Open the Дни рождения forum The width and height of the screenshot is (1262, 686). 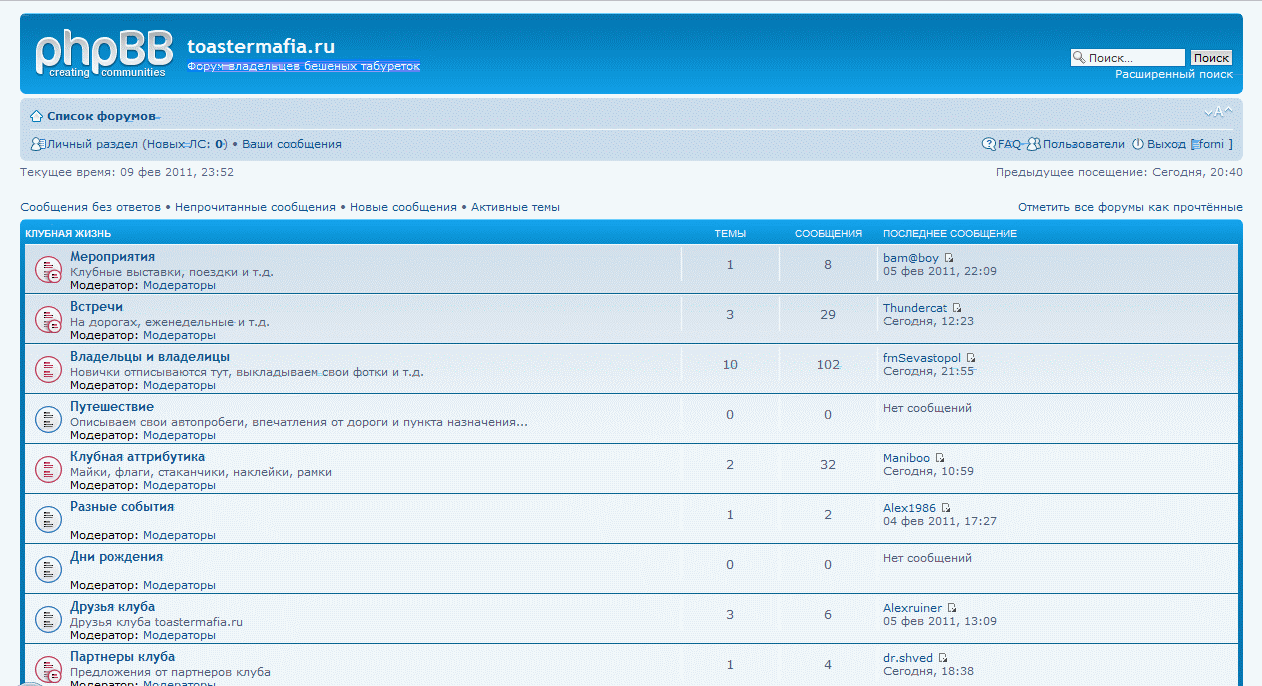point(116,557)
